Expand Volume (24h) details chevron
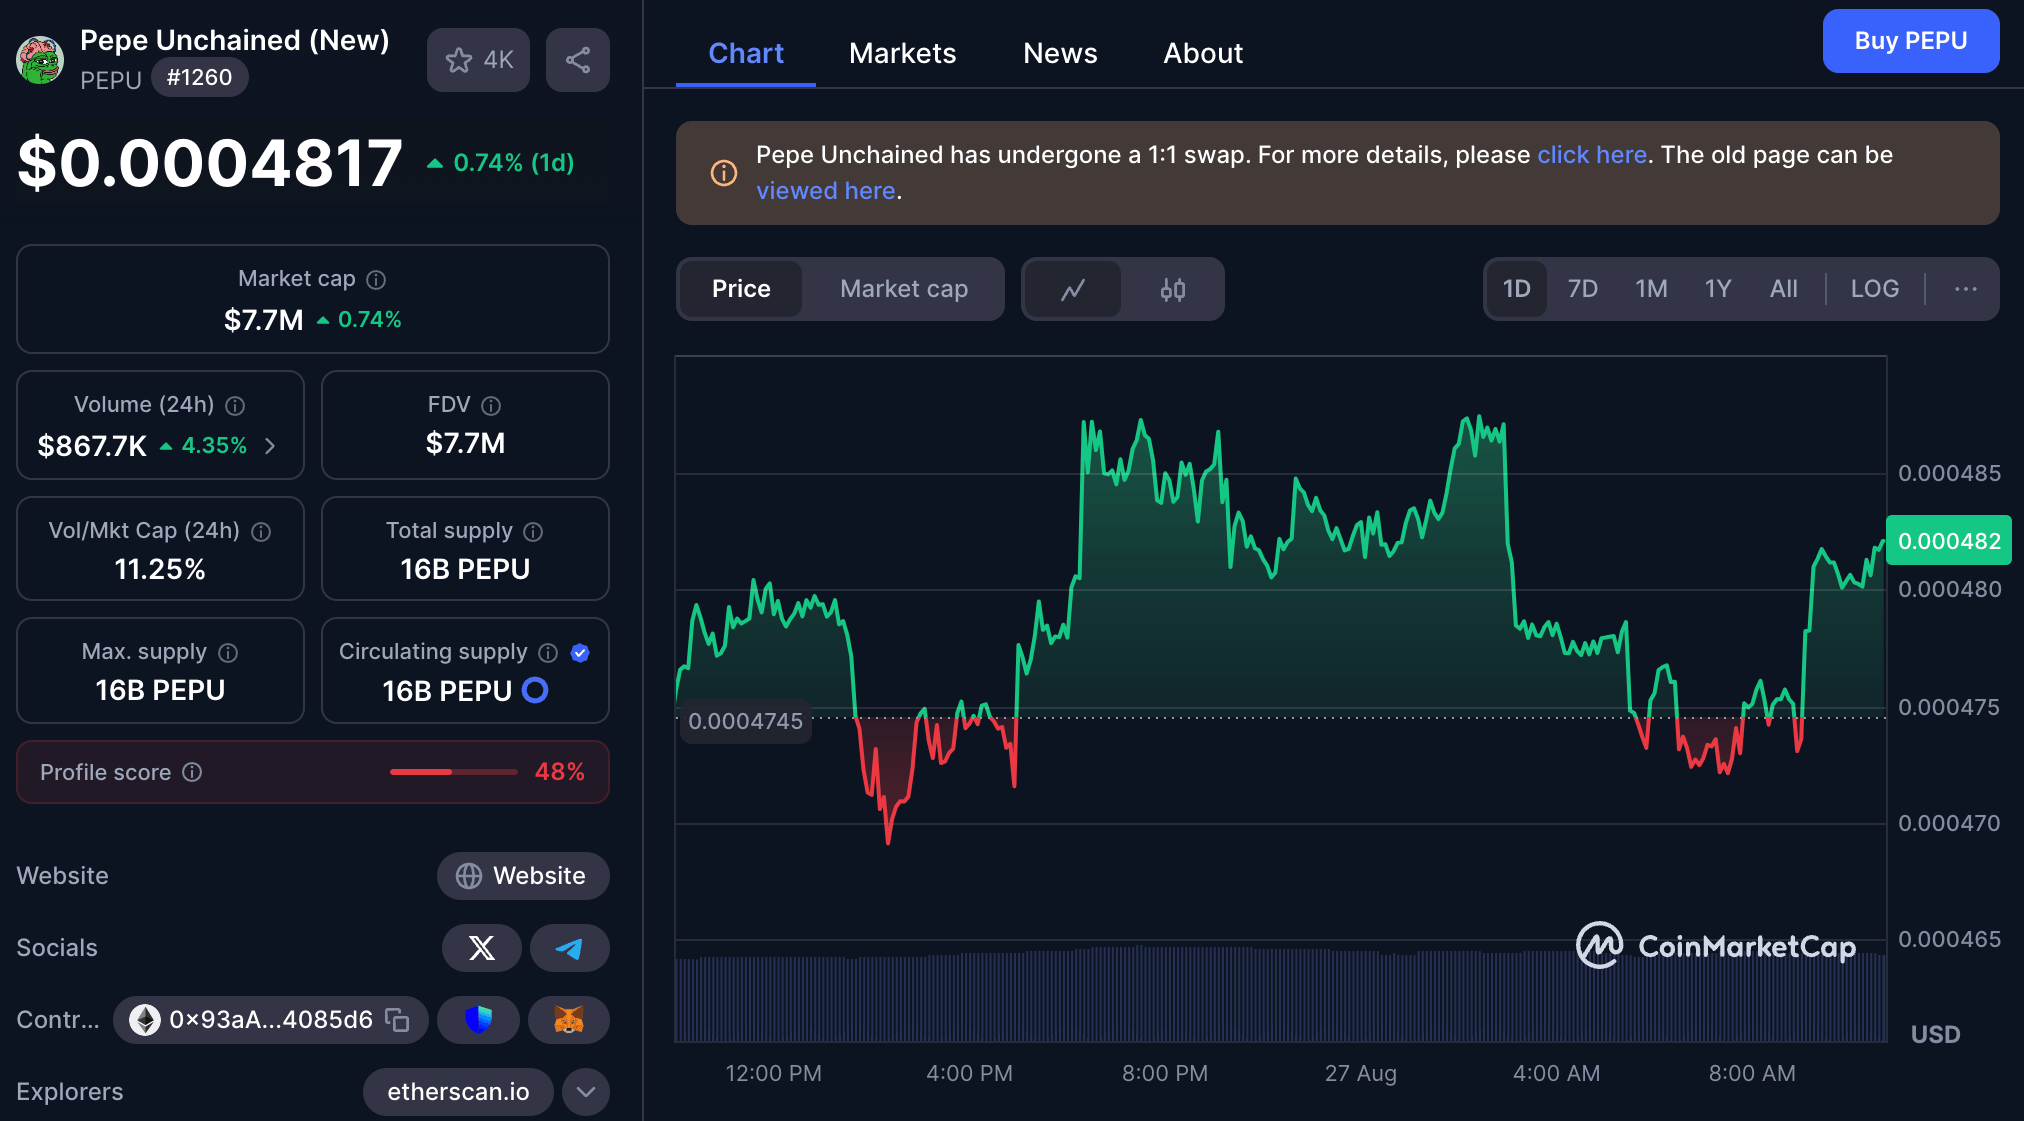The image size is (2024, 1121). (270, 446)
